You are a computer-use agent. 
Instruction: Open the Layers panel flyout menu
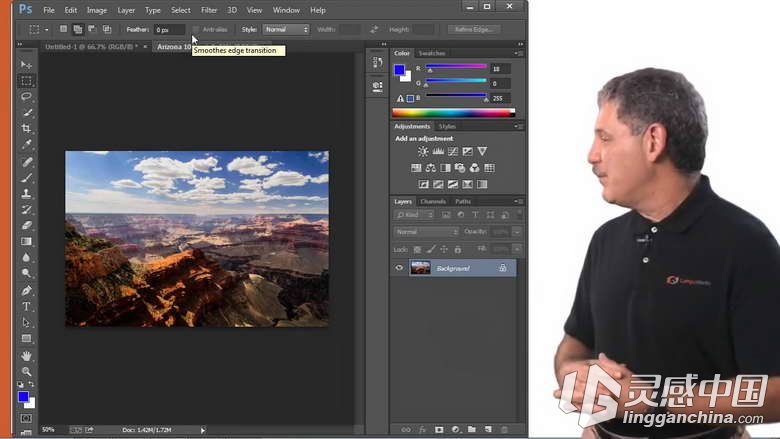tap(518, 201)
